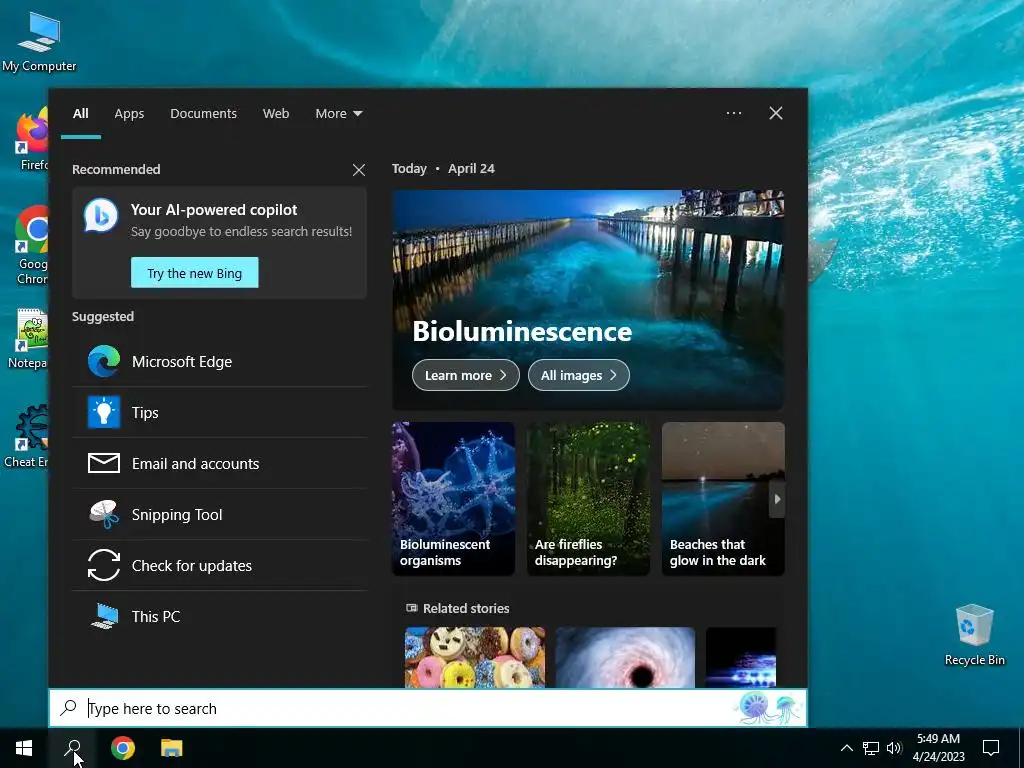Open the donuts related story thumbnail
This screenshot has height=768, width=1024.
[475, 657]
